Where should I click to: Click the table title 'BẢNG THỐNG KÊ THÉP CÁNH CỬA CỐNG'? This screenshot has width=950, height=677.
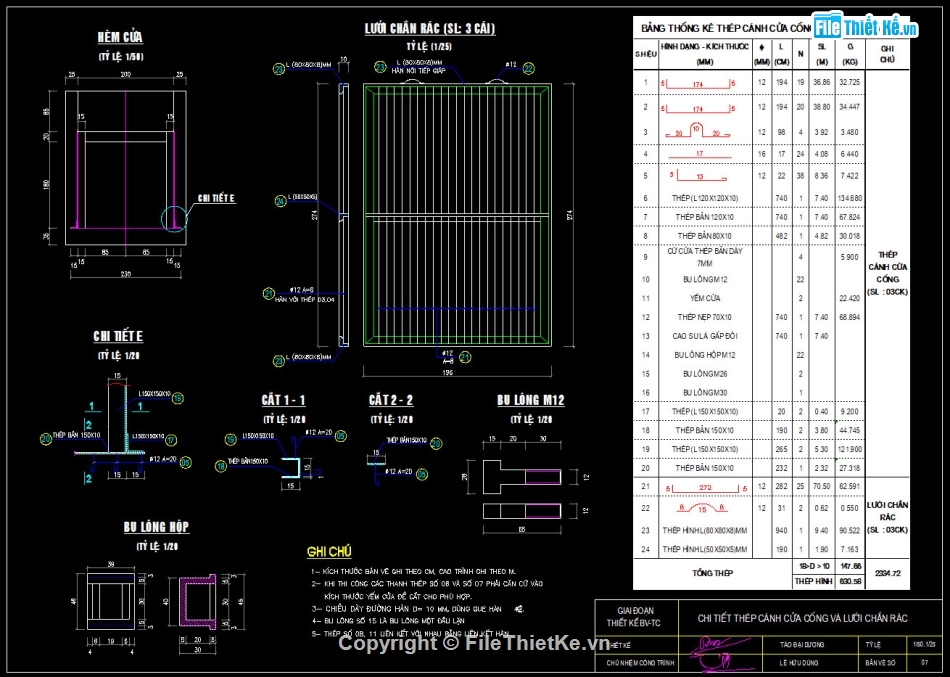(x=726, y=28)
